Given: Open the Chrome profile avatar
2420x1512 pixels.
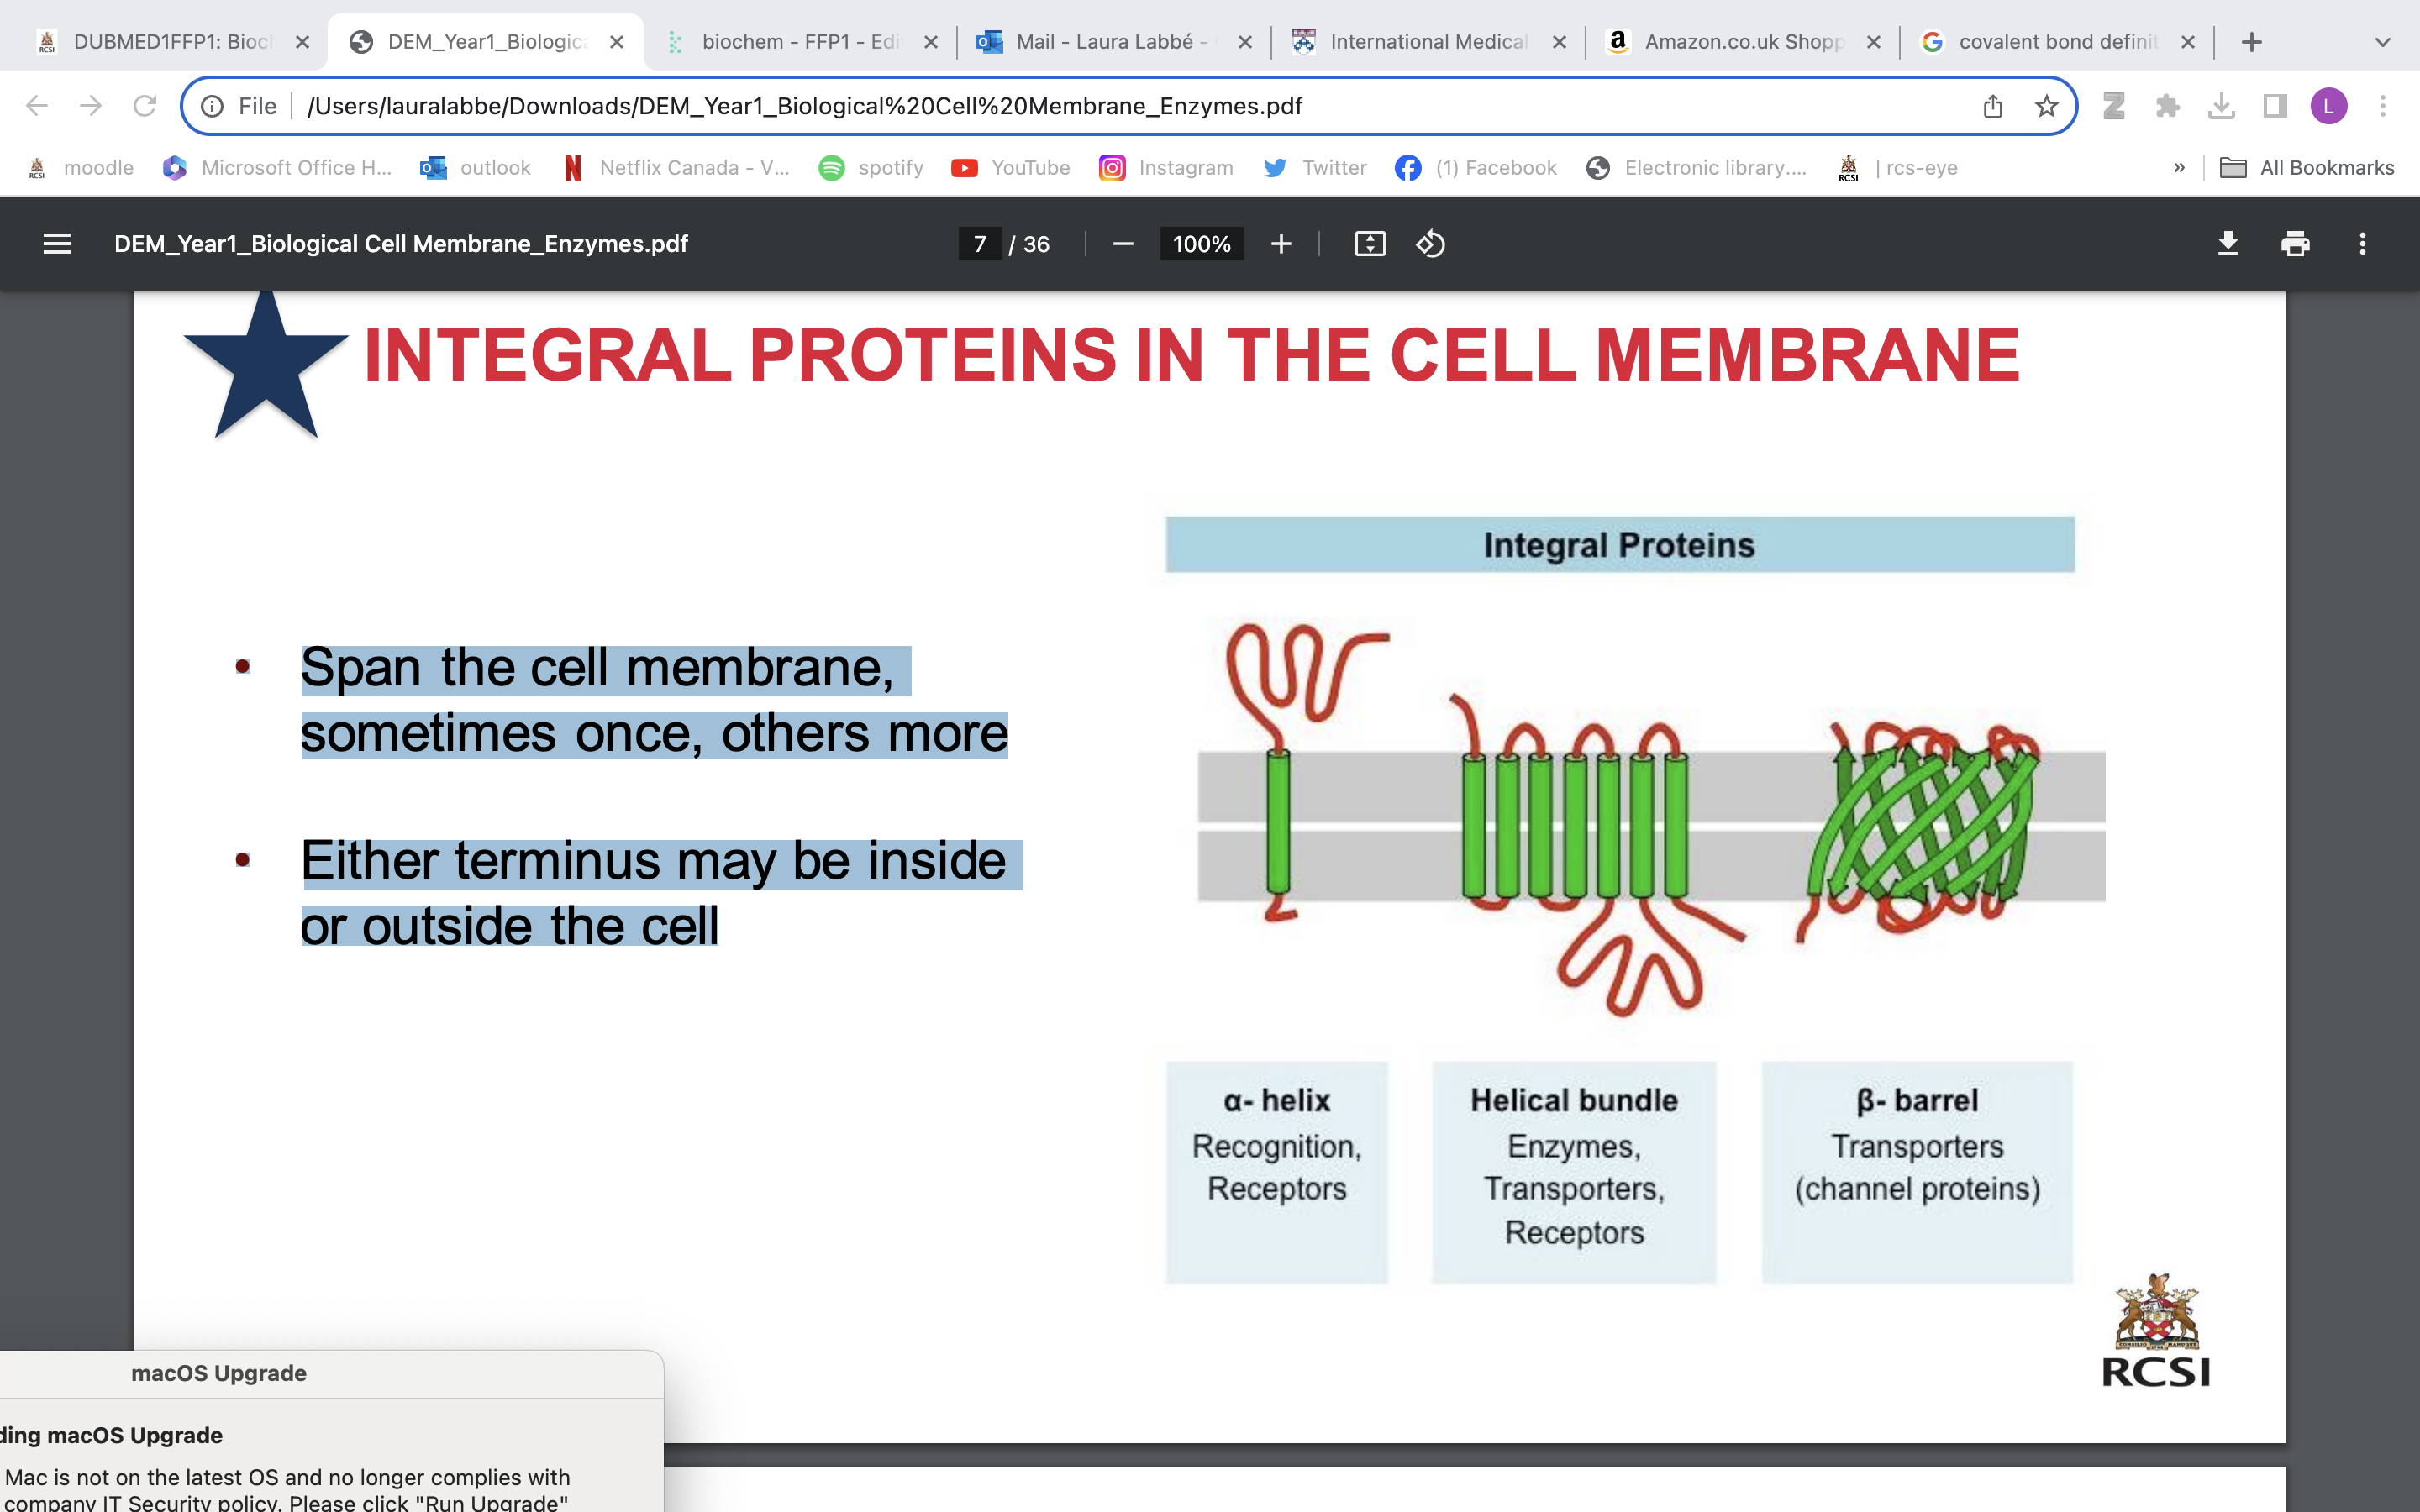Looking at the screenshot, I should [2329, 105].
